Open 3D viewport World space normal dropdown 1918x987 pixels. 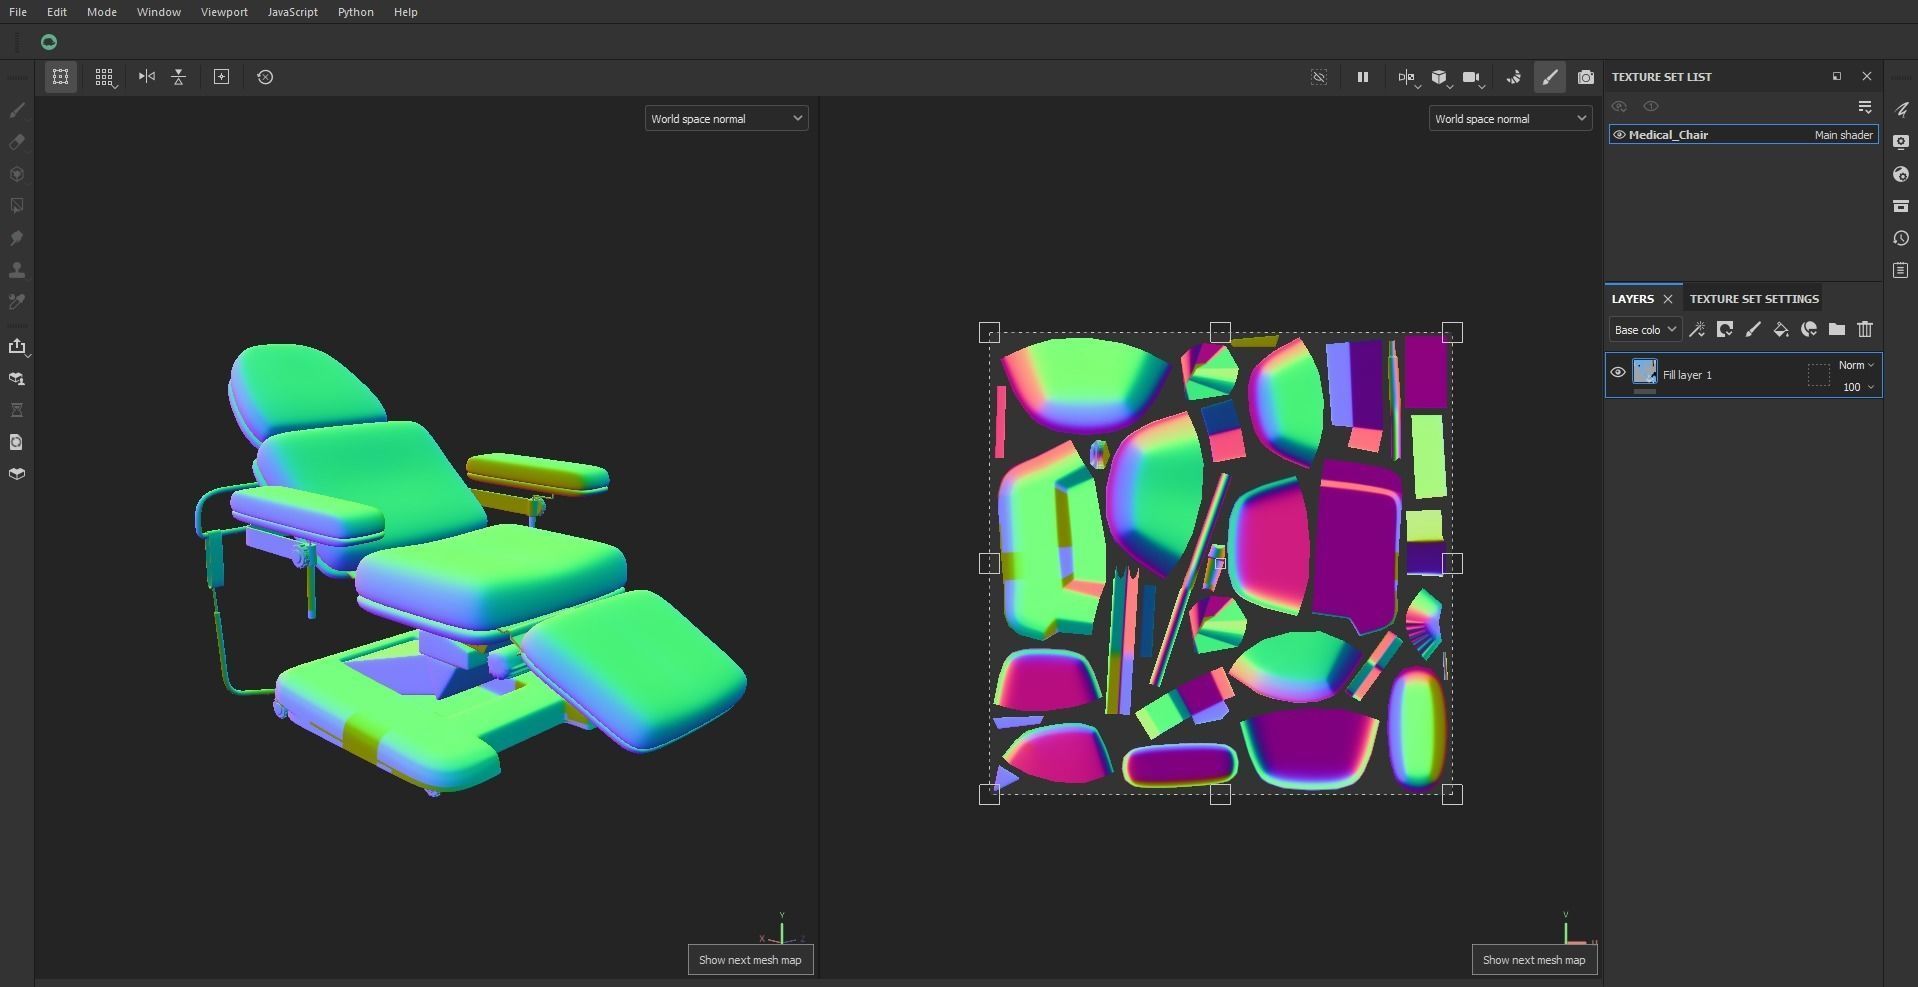click(x=726, y=119)
